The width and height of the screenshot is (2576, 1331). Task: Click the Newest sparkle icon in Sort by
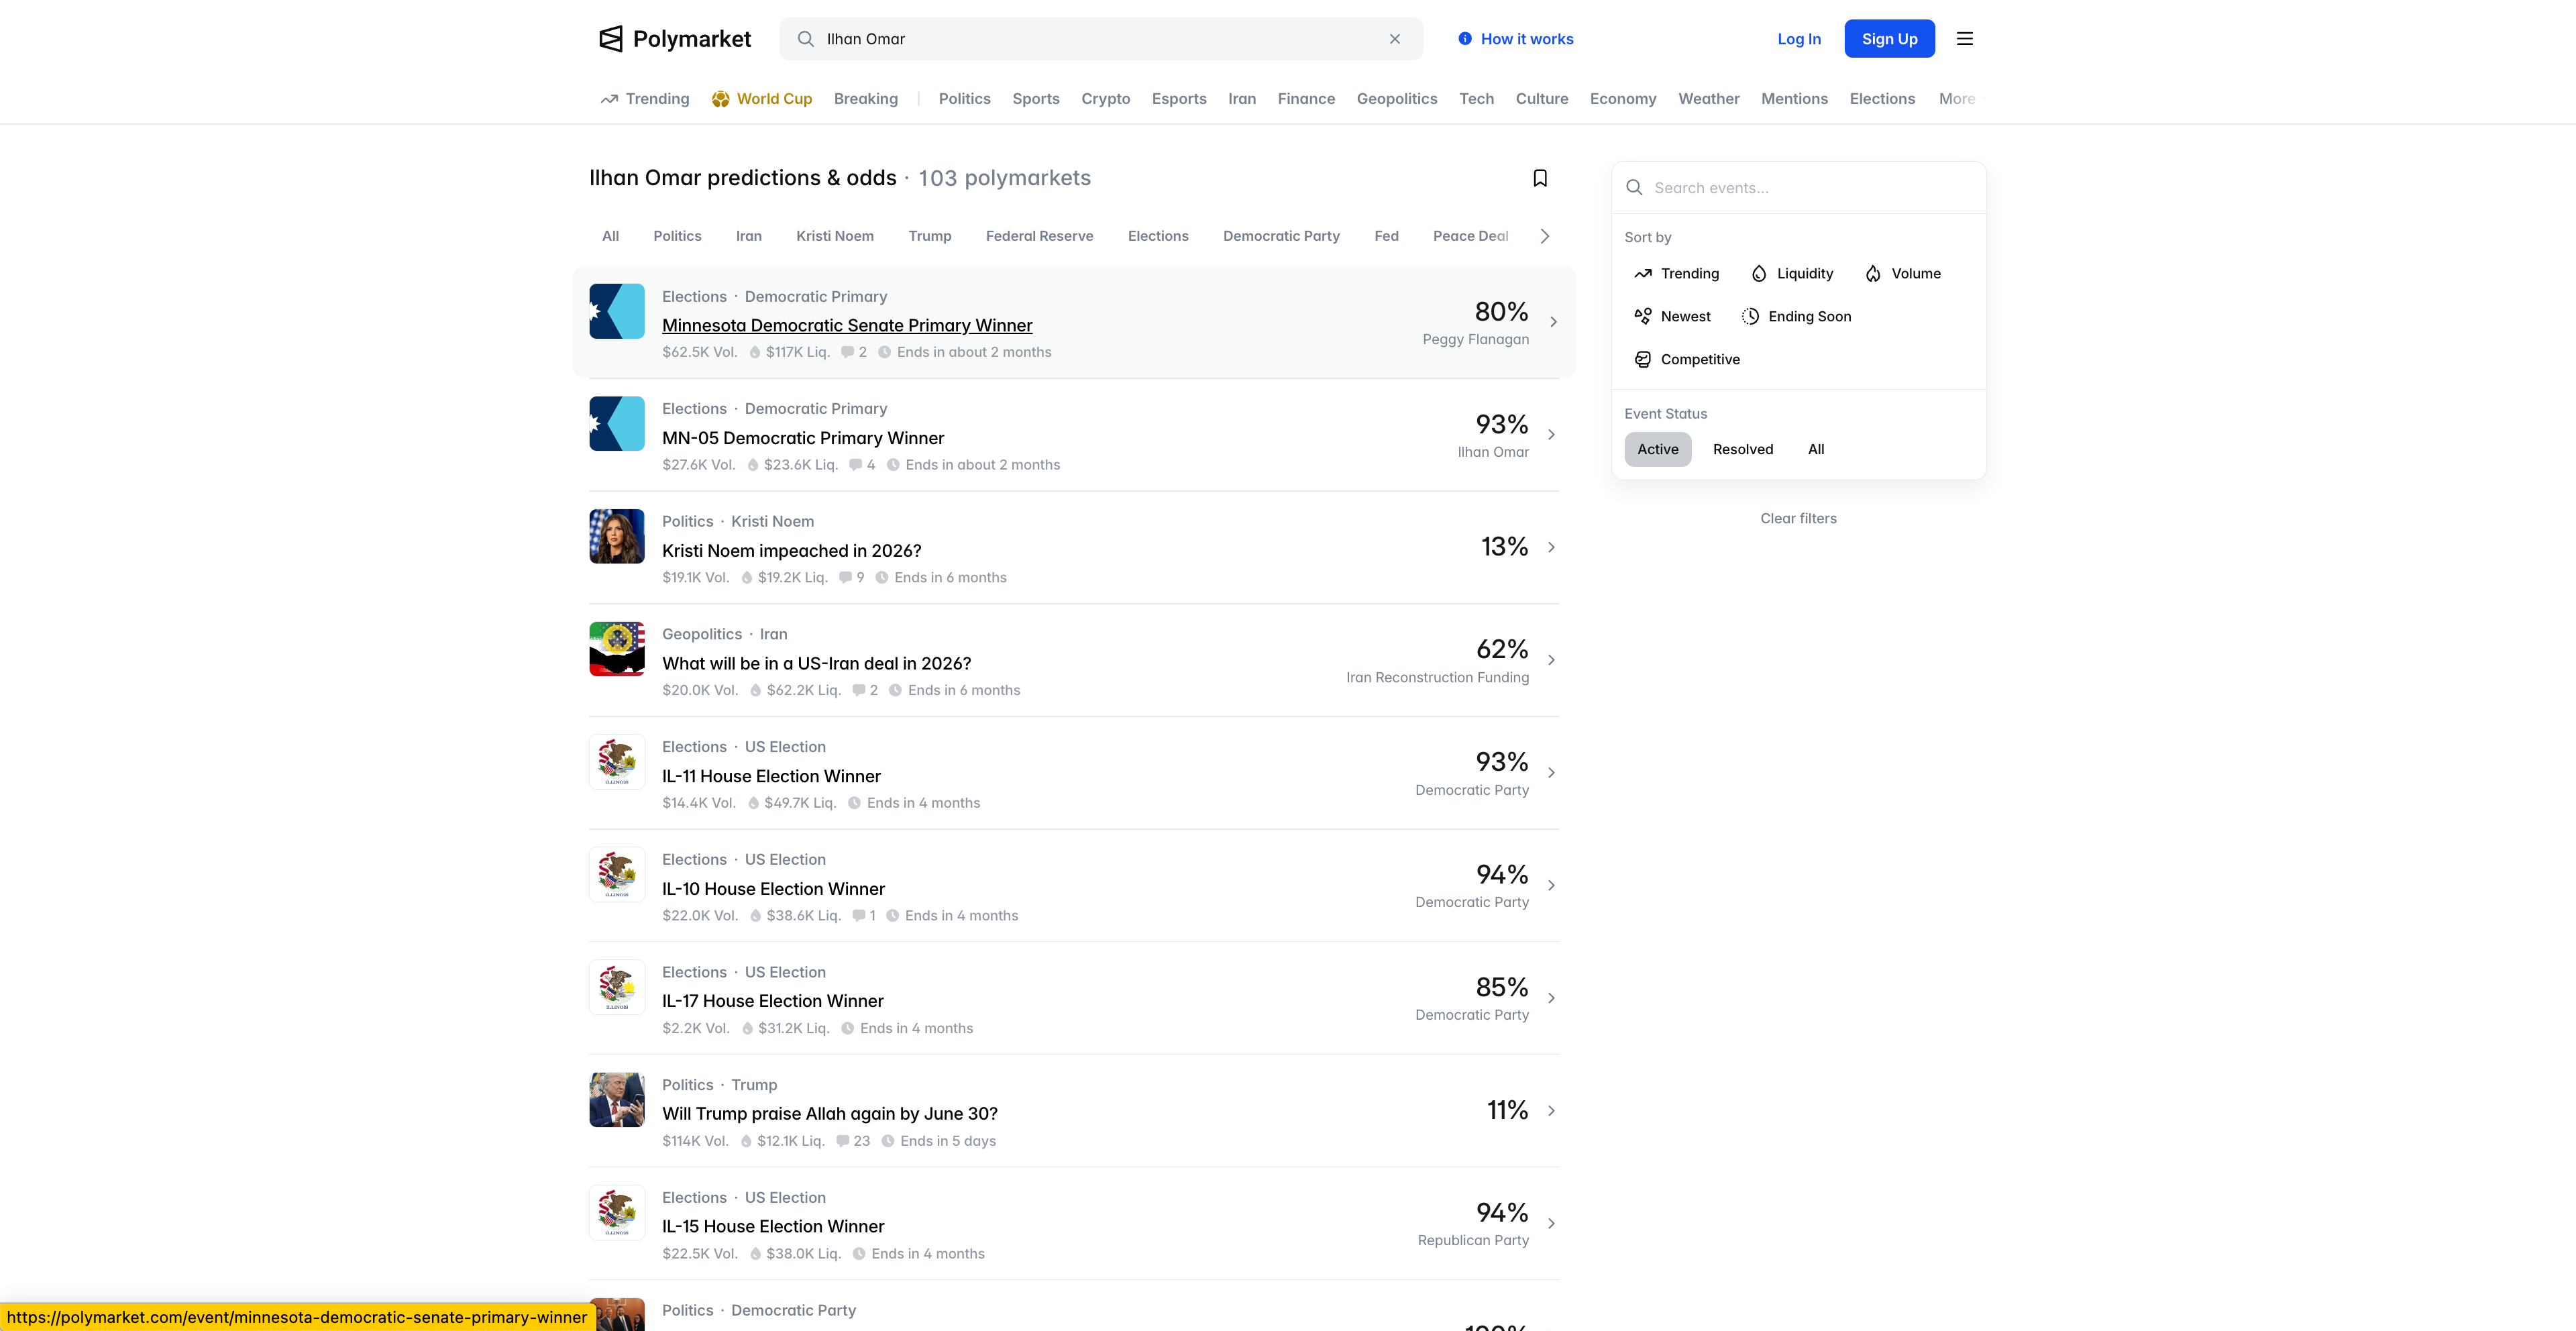click(x=1642, y=317)
